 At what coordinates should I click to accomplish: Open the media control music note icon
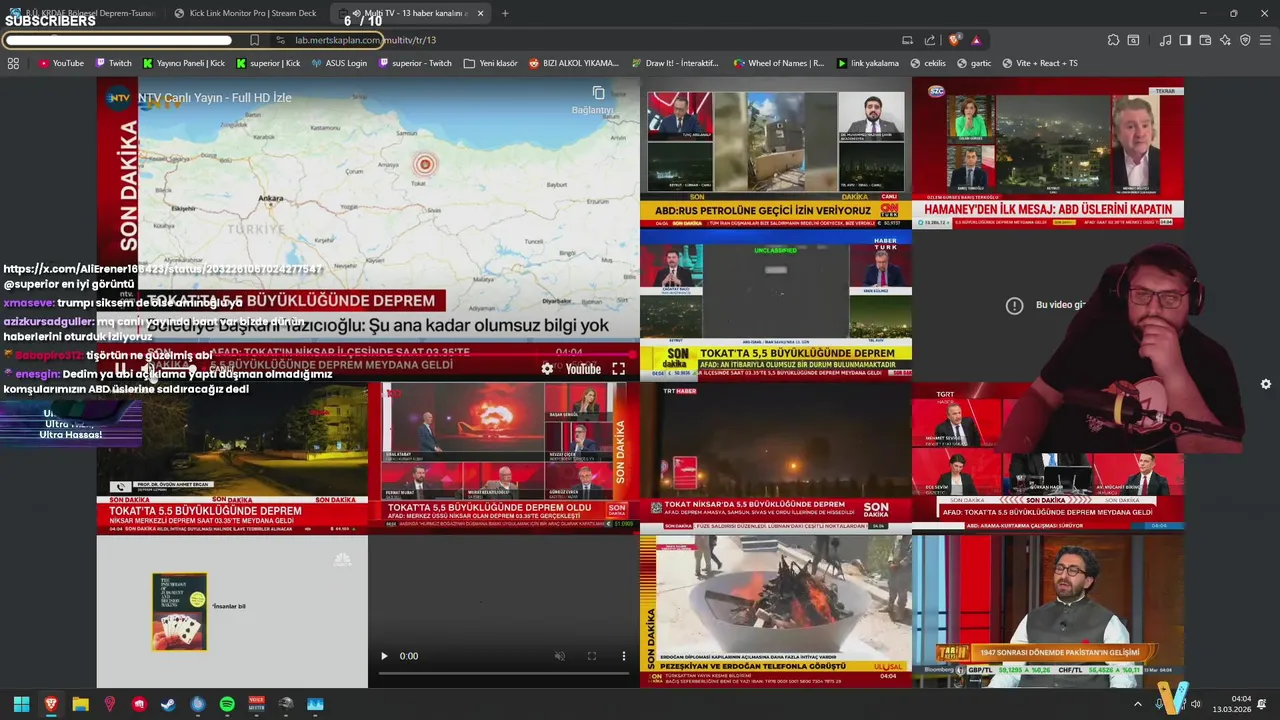click(1165, 40)
